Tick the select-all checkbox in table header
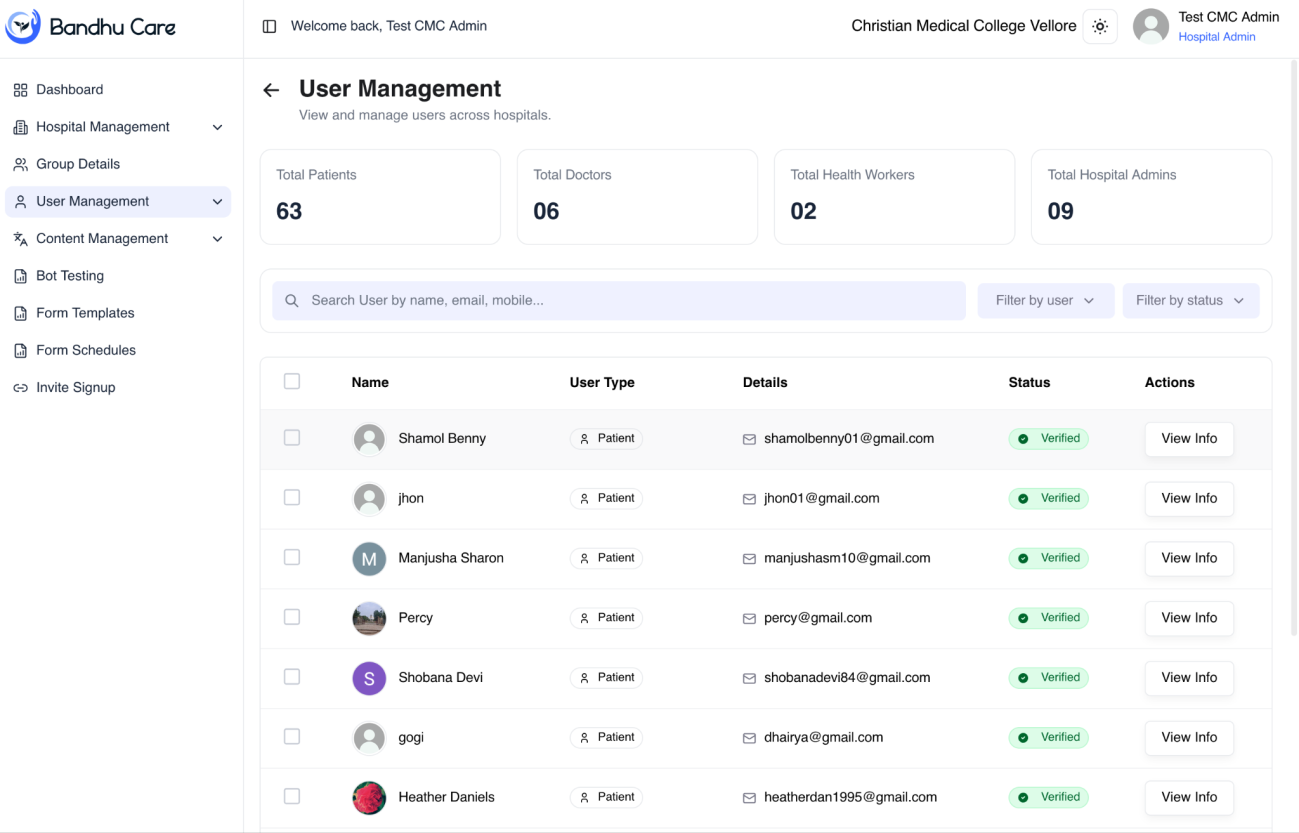This screenshot has width=1299, height=833. [292, 381]
